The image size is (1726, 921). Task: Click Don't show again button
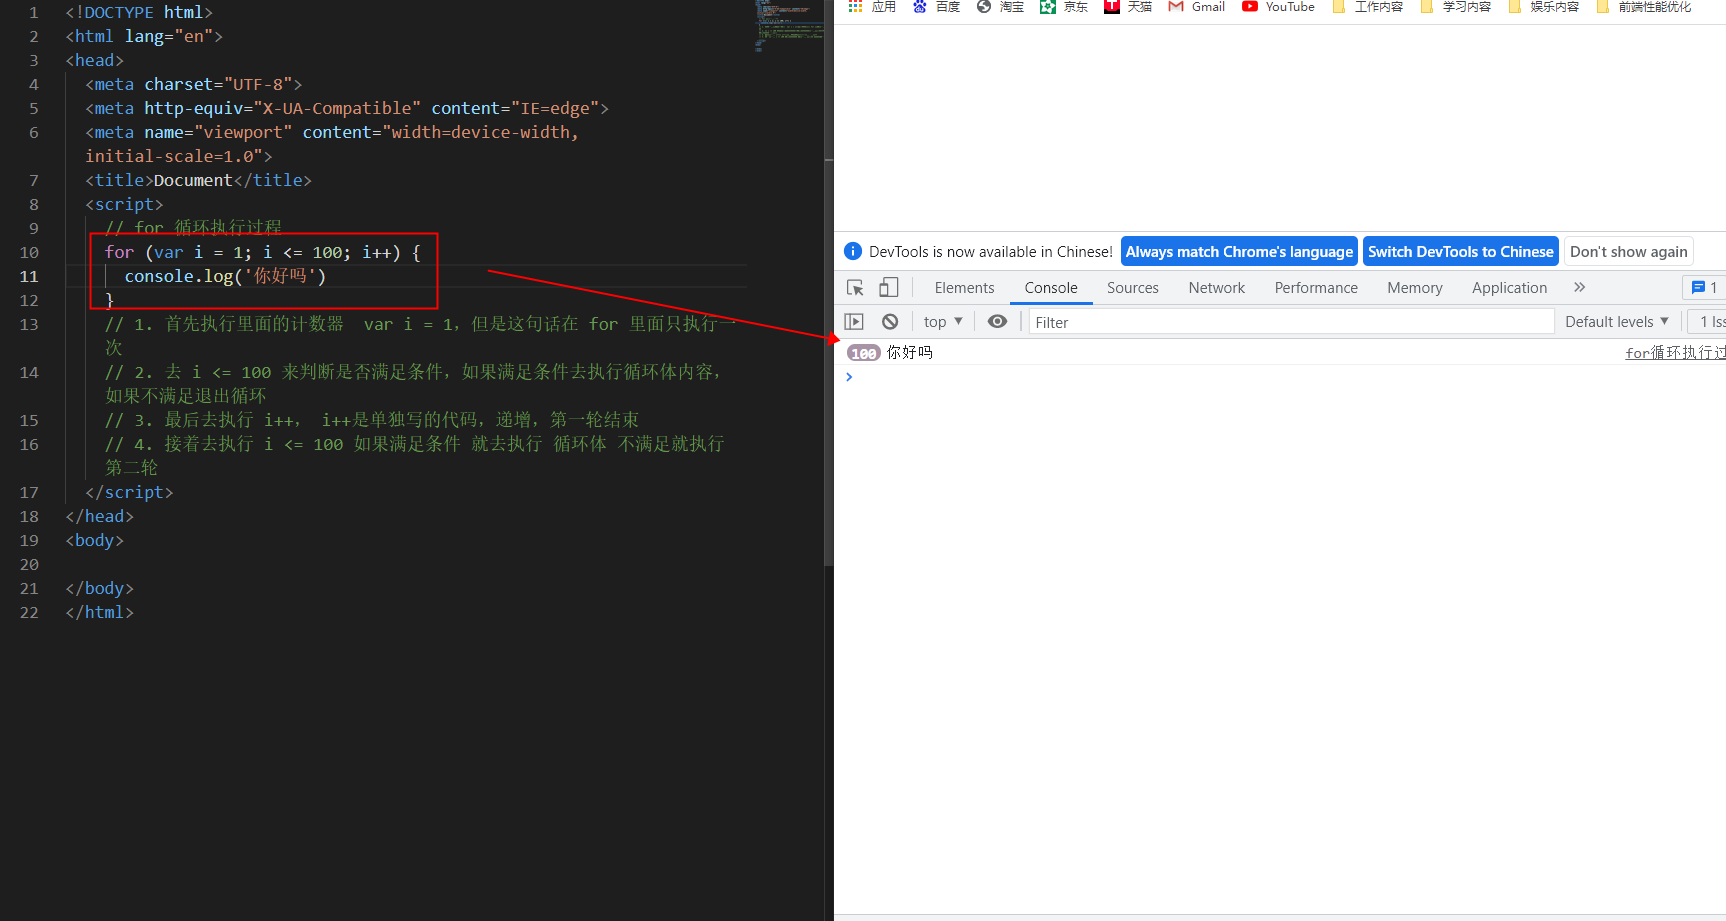(x=1629, y=252)
